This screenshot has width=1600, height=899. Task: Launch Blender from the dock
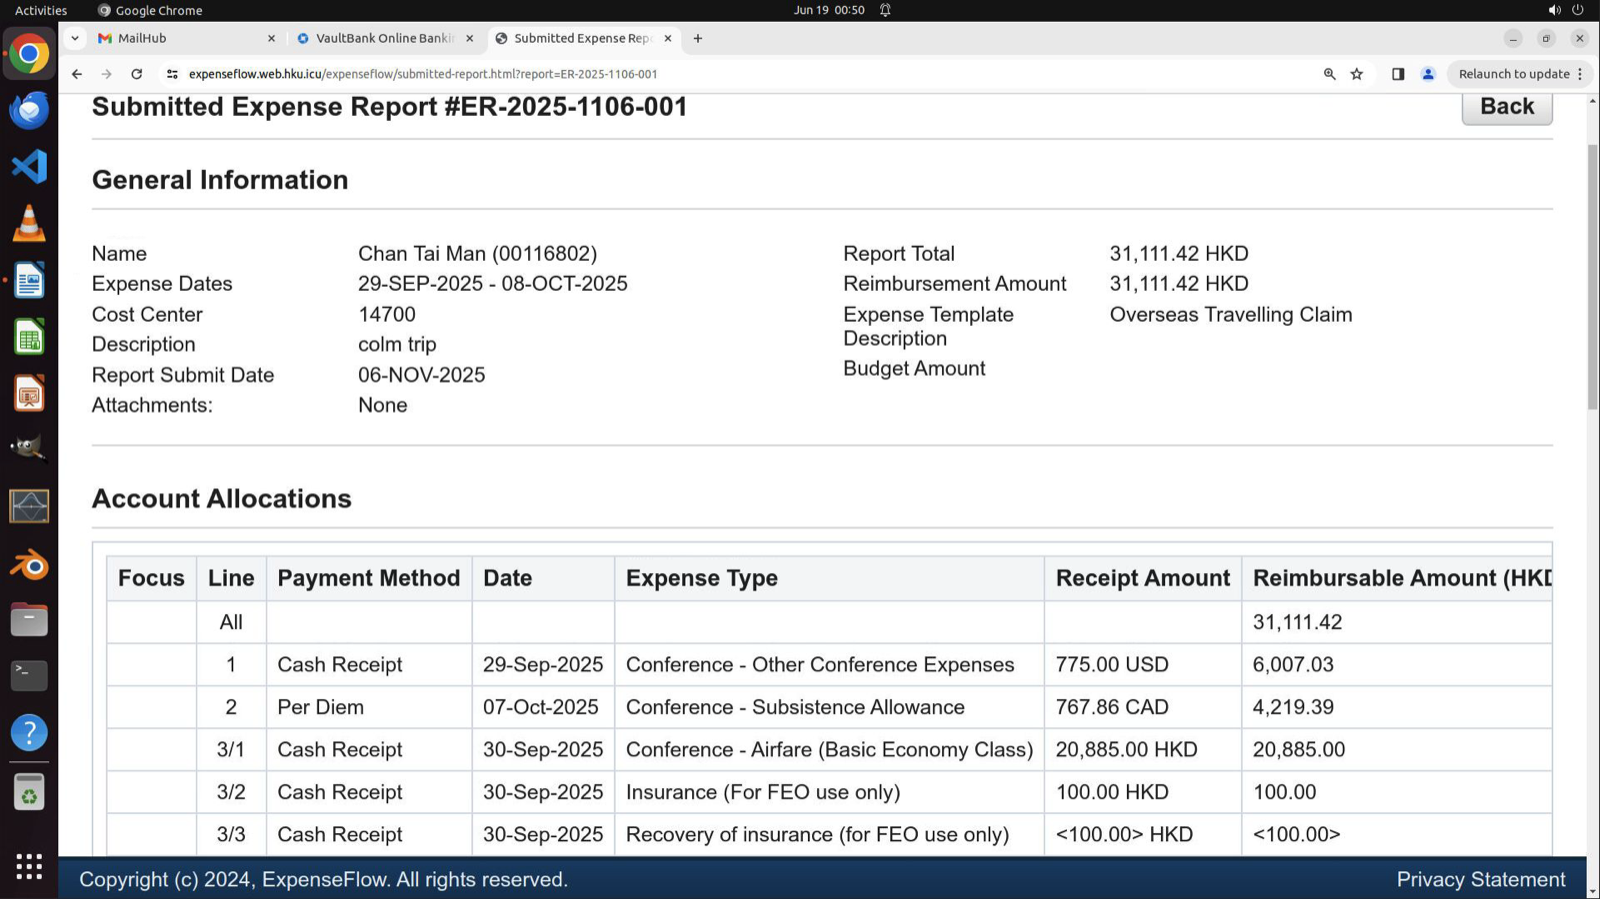pyautogui.click(x=29, y=566)
